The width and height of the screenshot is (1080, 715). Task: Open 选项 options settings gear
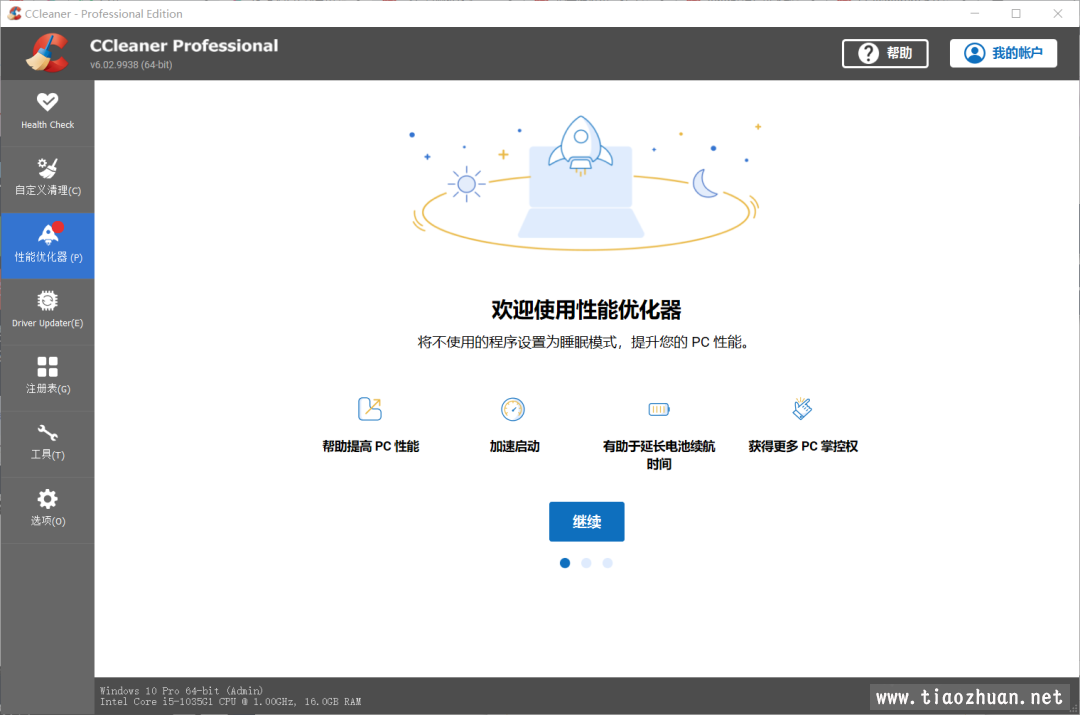pyautogui.click(x=48, y=510)
